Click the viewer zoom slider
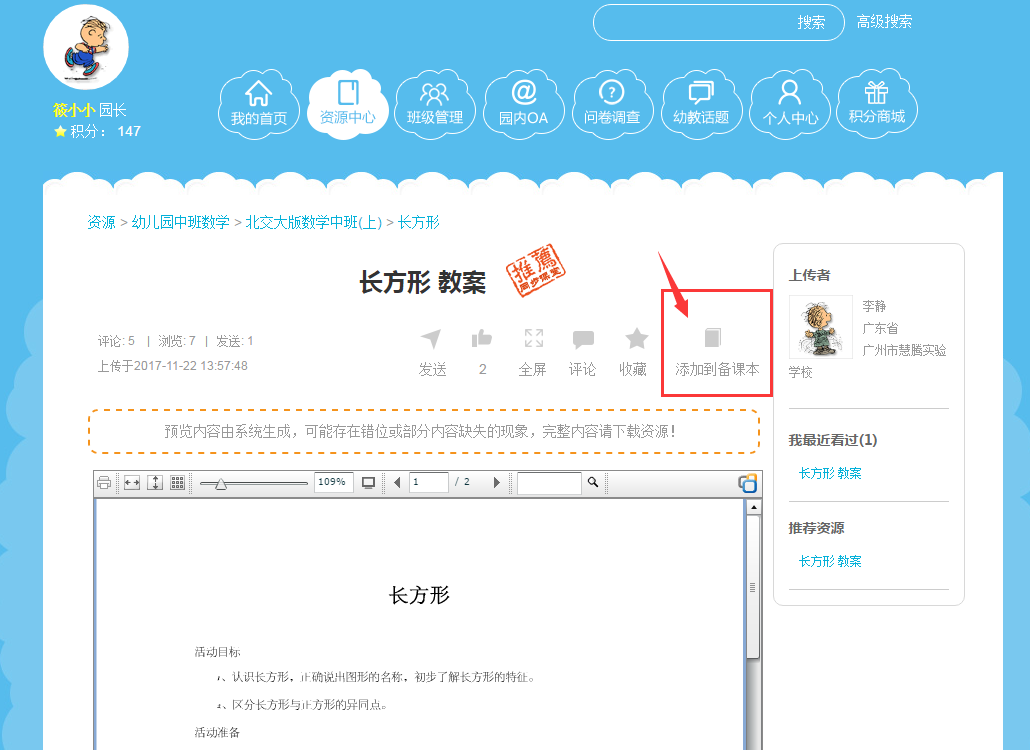 point(254,483)
